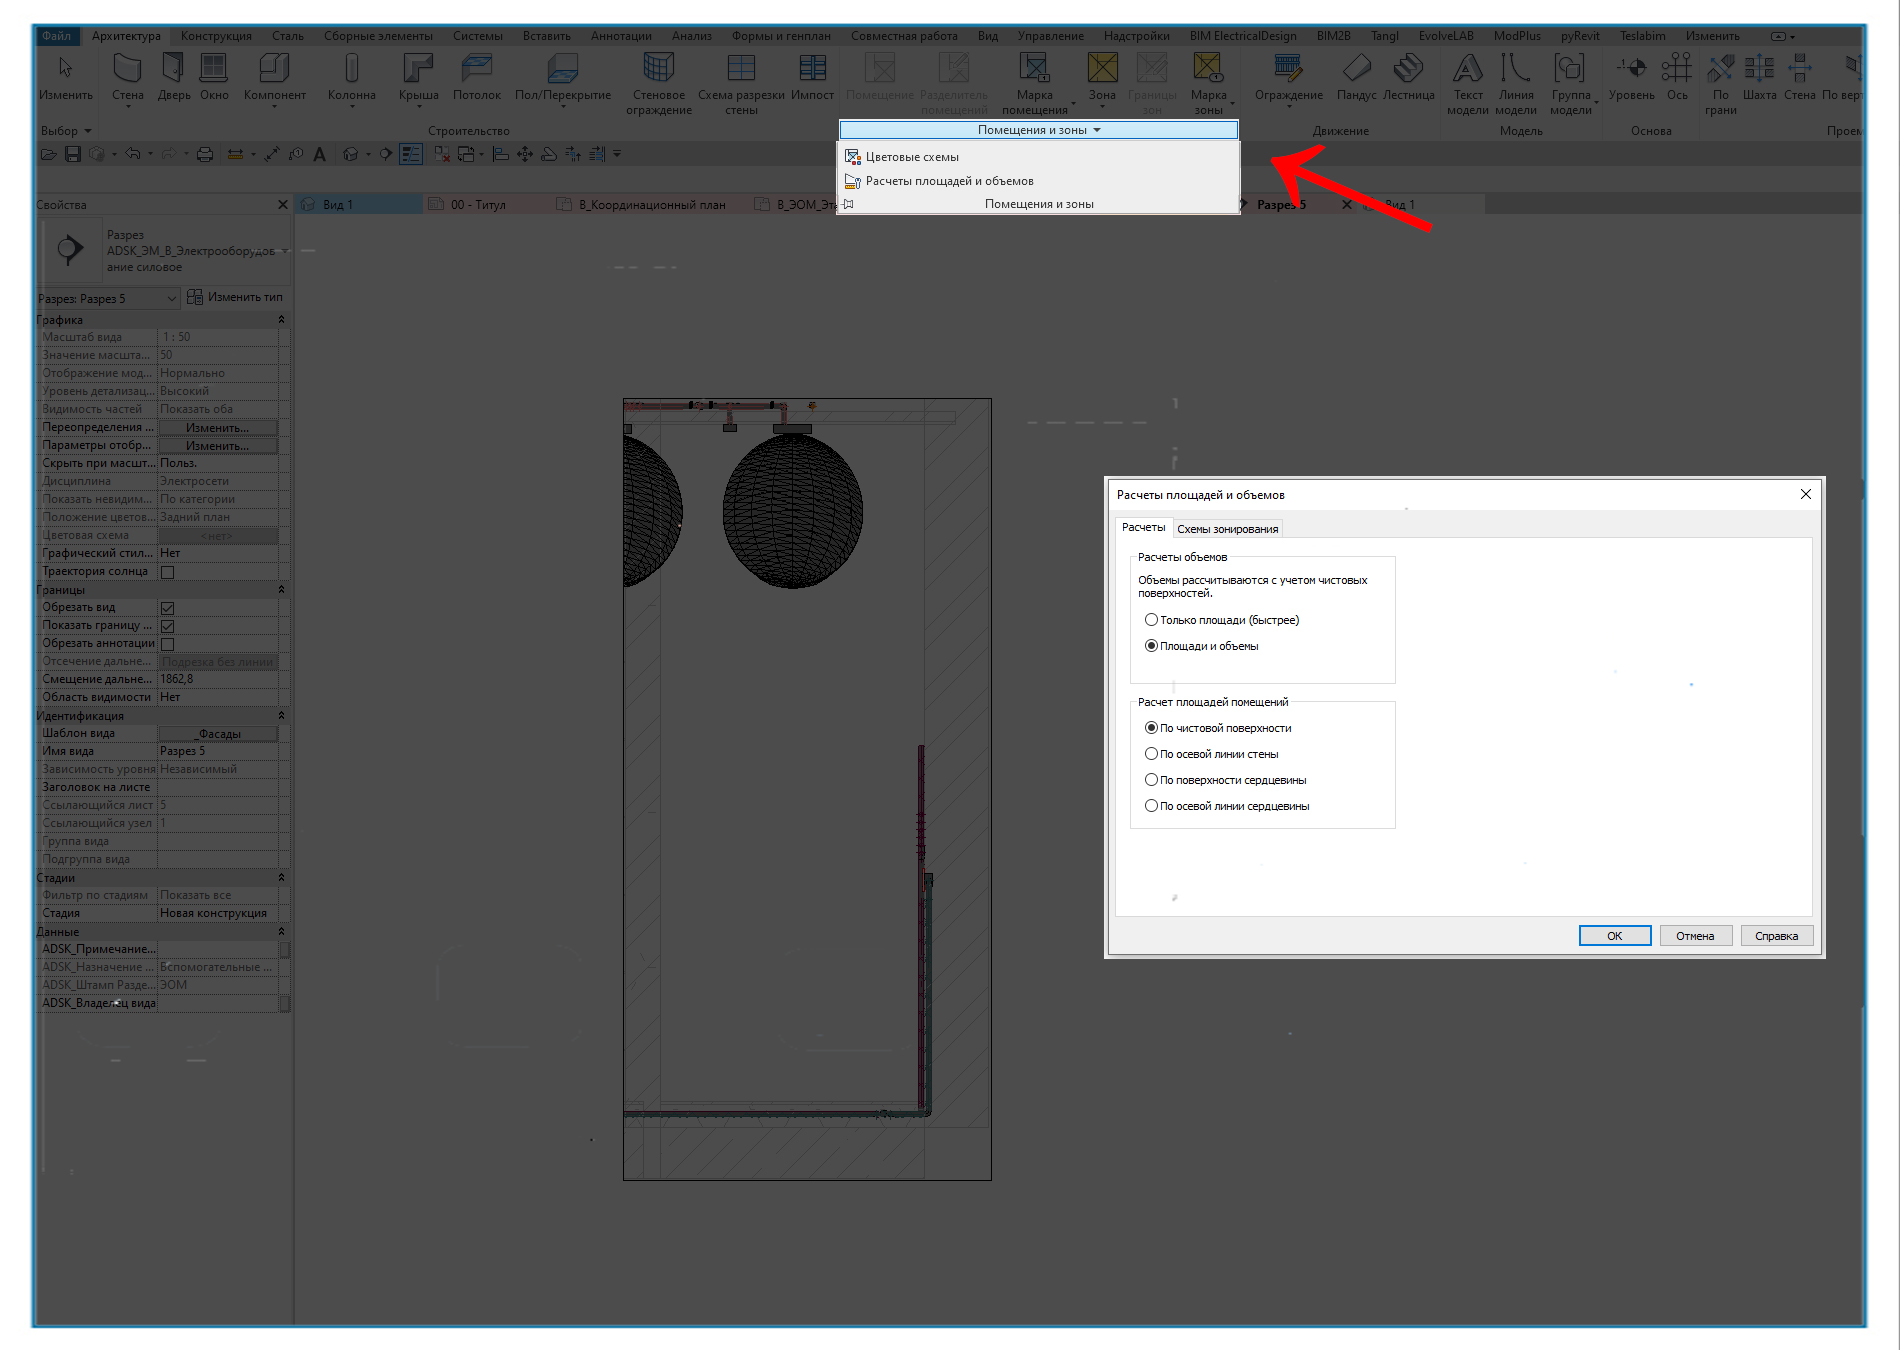Click the Ограждение railing tool

(x=1288, y=78)
